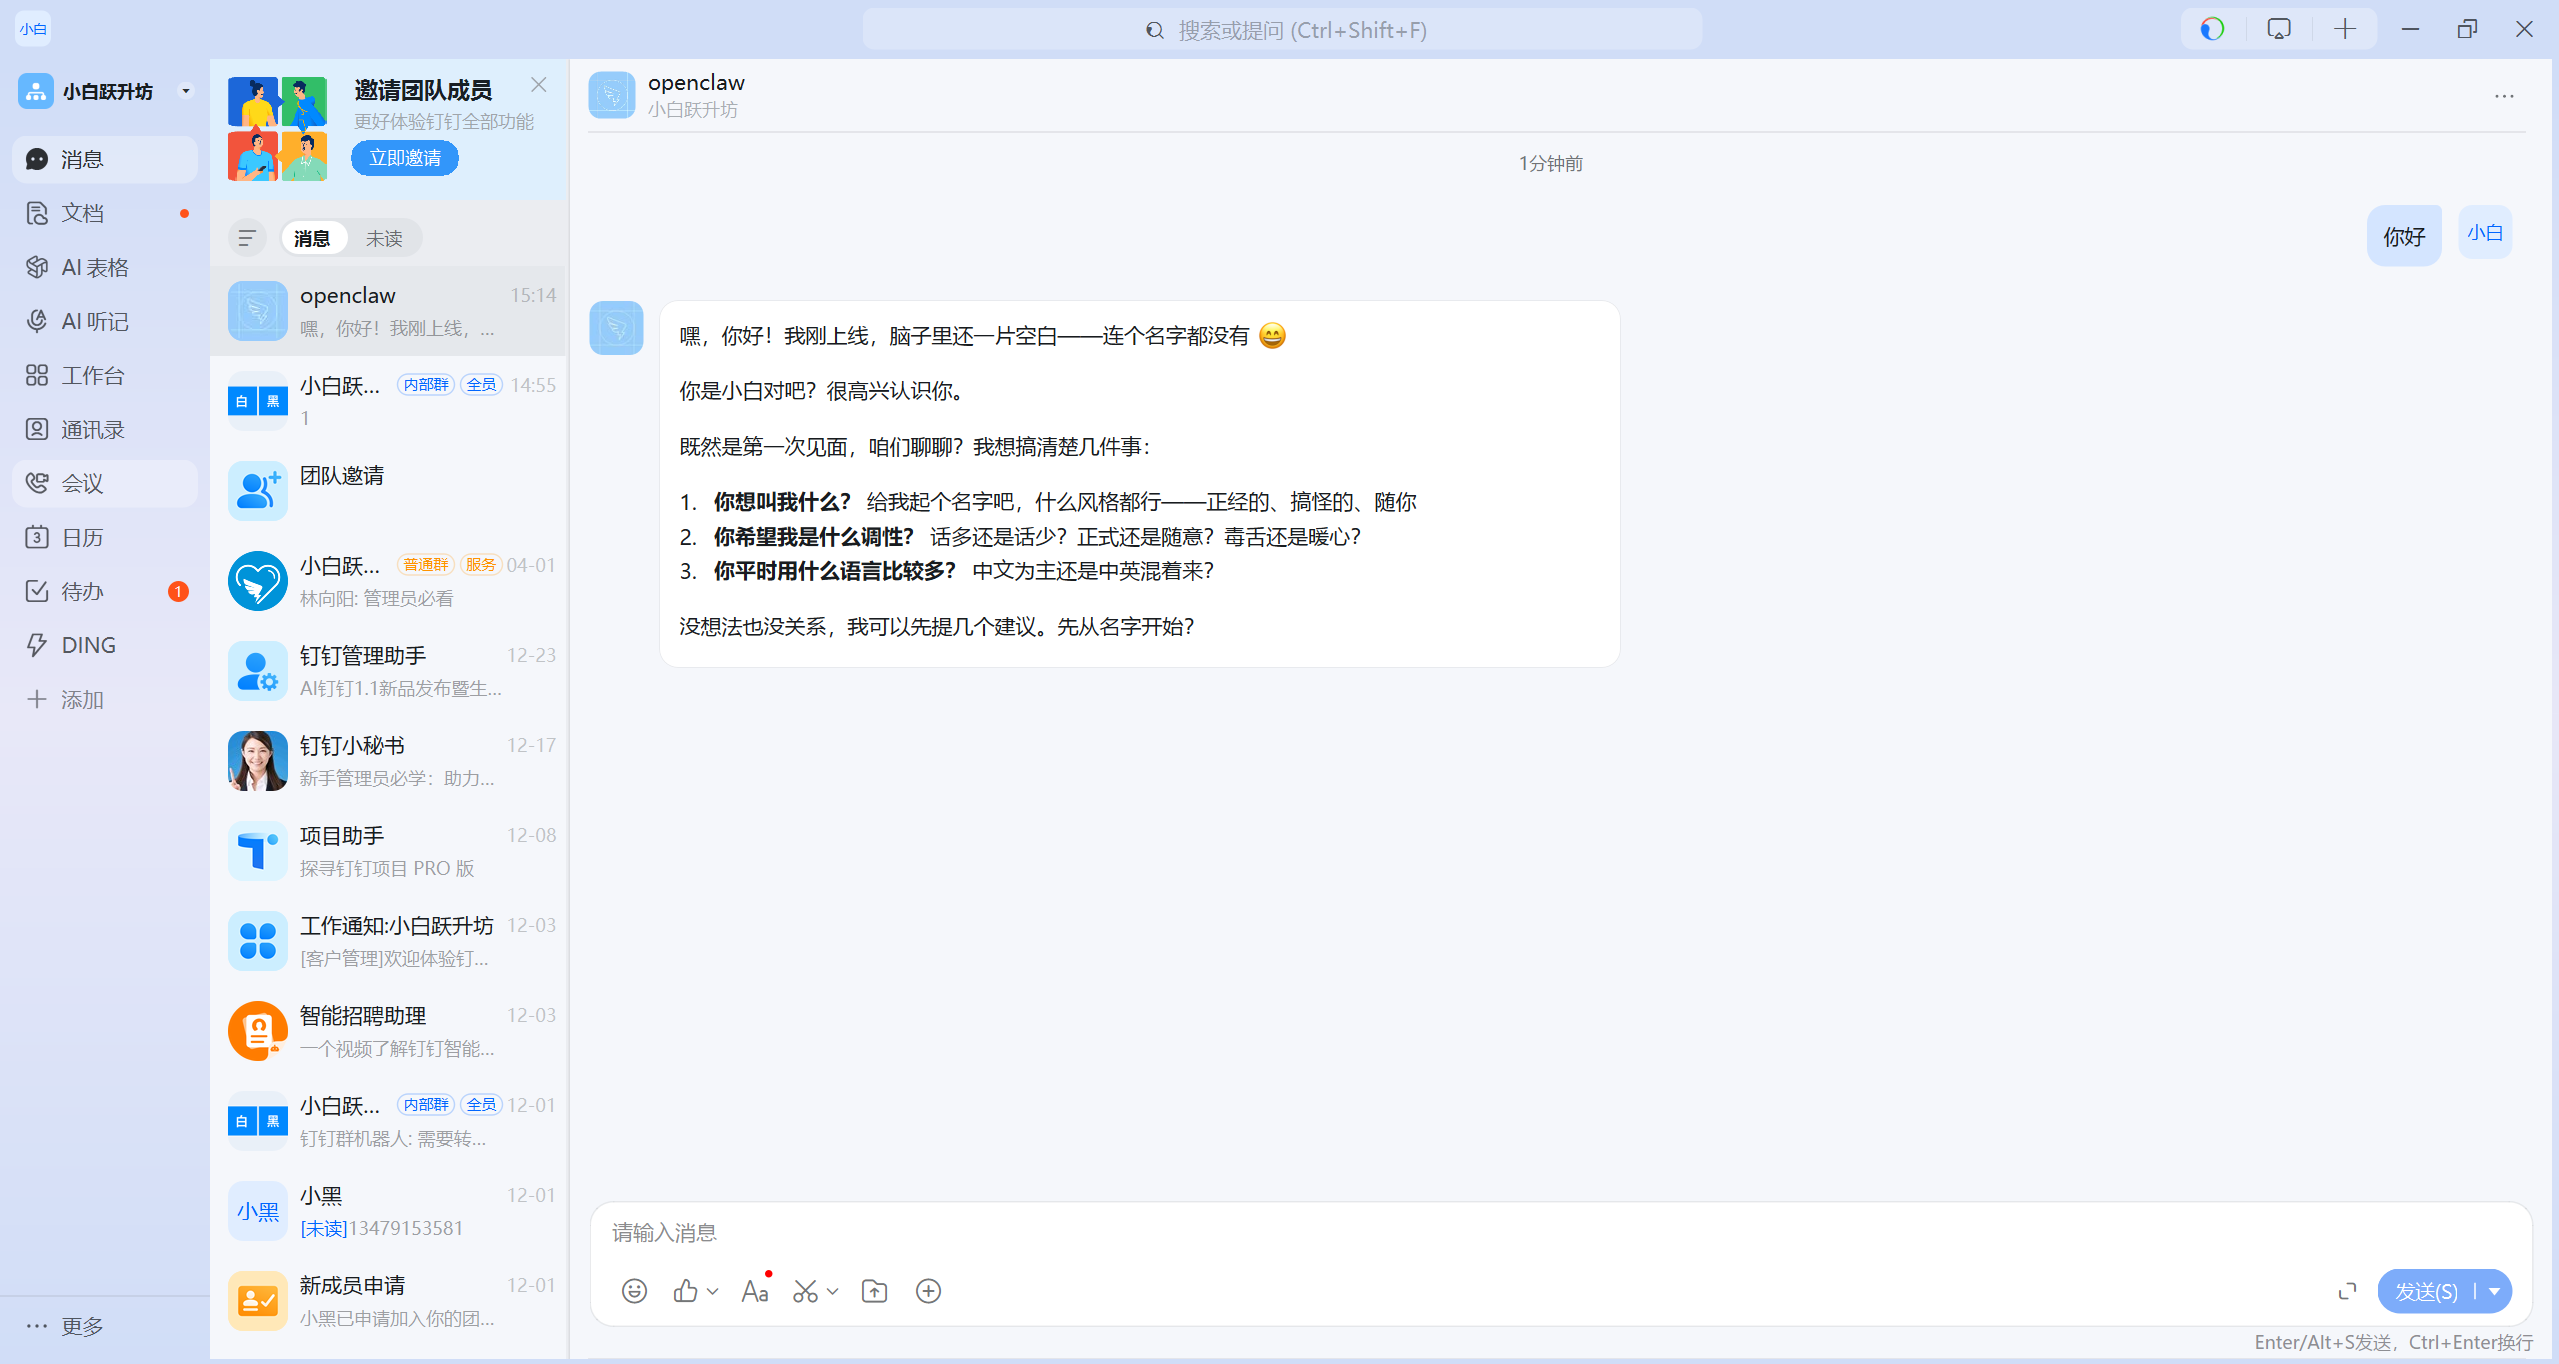The height and width of the screenshot is (1364, 2559).
Task: Click the 立即邀请 button
Action: coord(405,158)
